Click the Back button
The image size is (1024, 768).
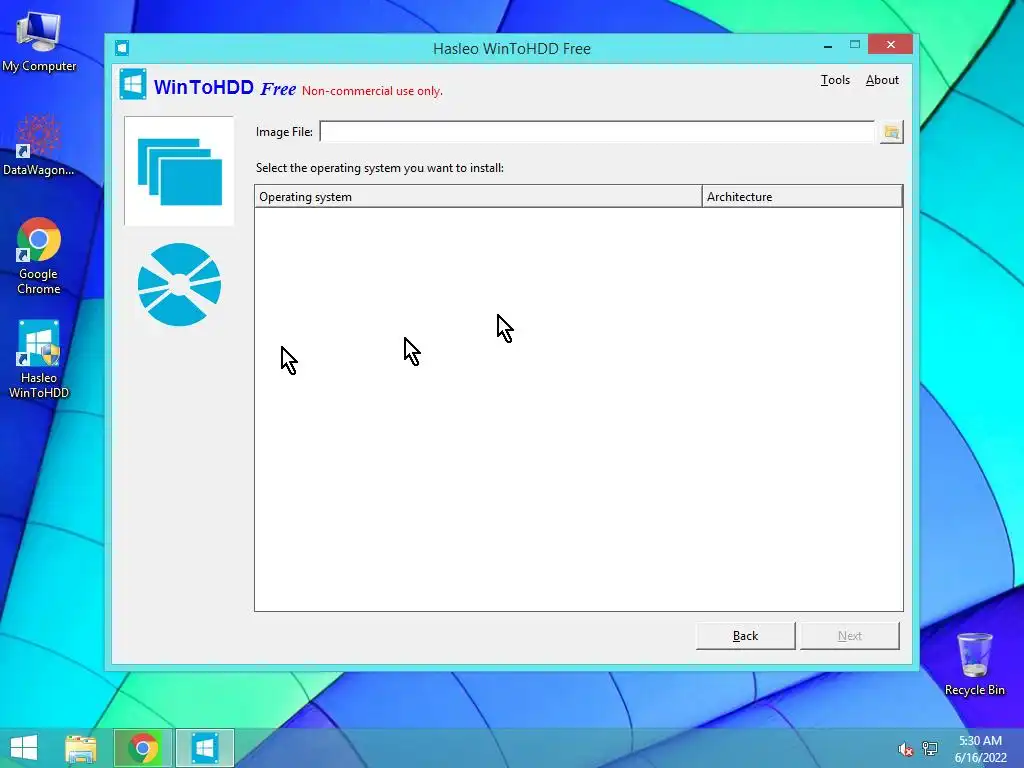click(745, 635)
